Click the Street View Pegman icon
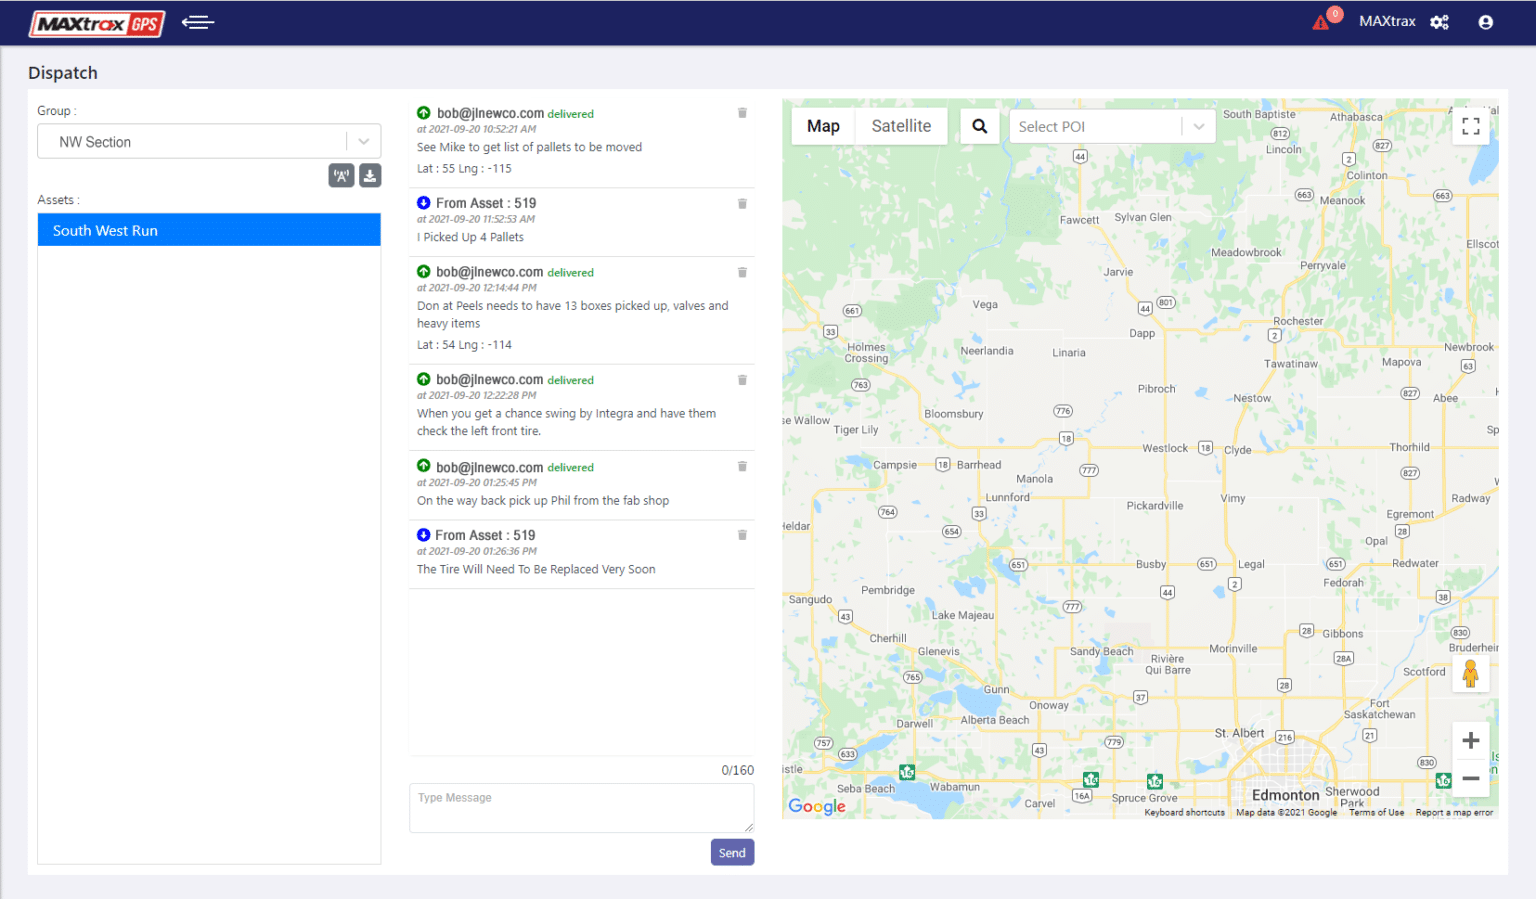1536x899 pixels. (x=1471, y=674)
